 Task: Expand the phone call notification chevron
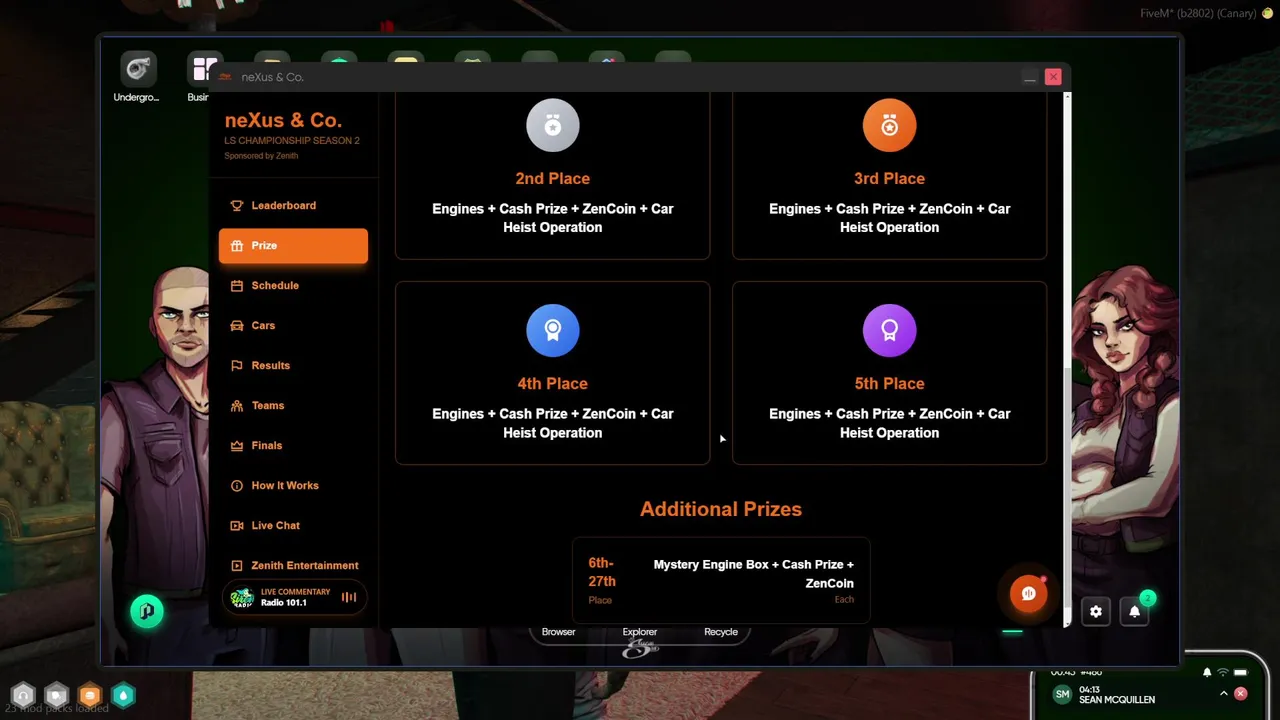pos(1223,694)
